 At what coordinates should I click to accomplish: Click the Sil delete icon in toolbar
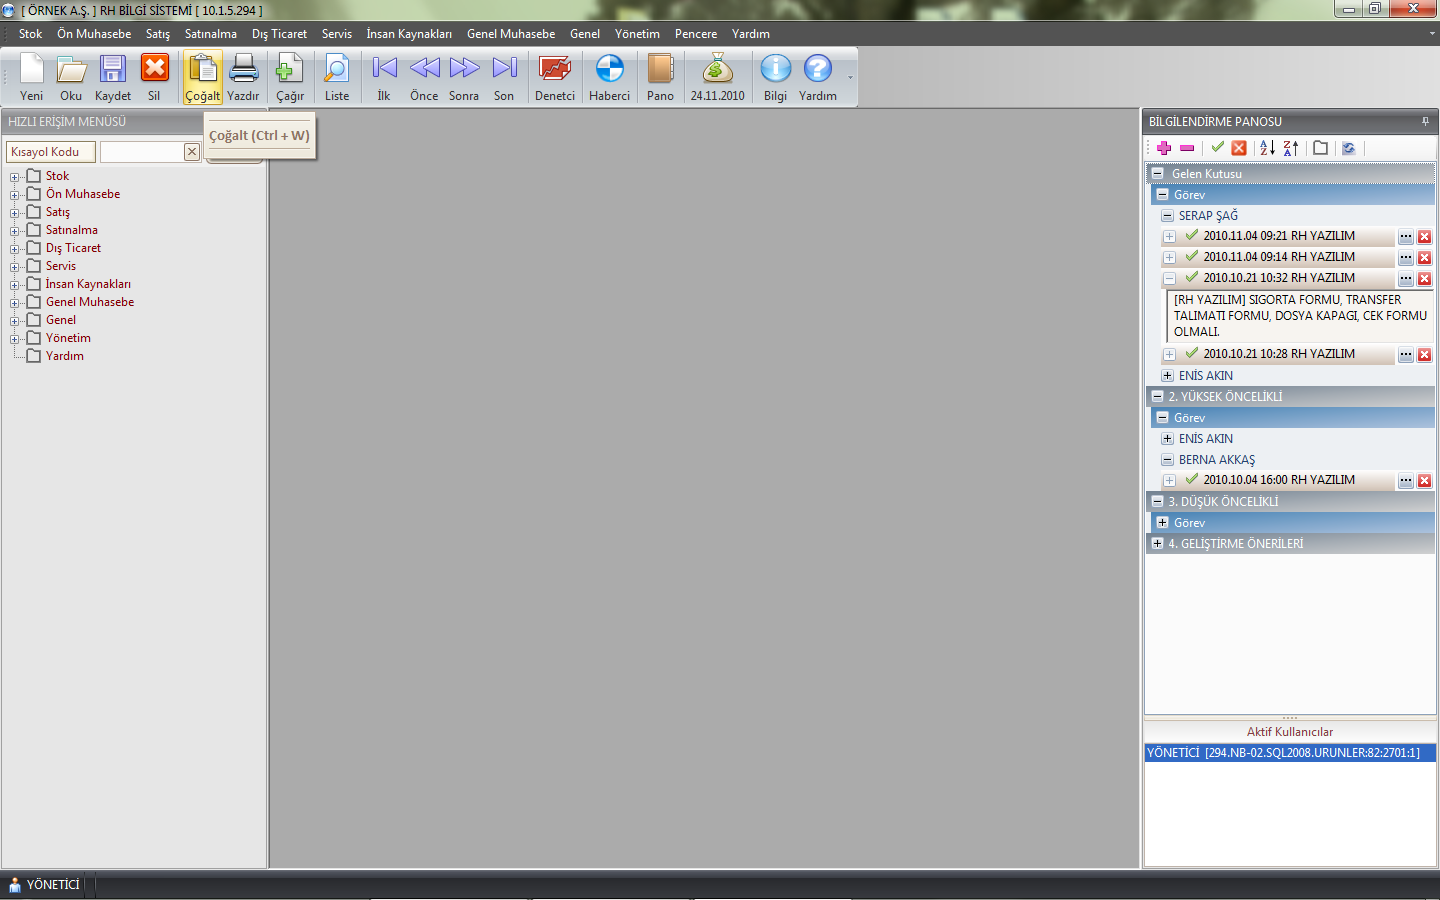[x=154, y=77]
